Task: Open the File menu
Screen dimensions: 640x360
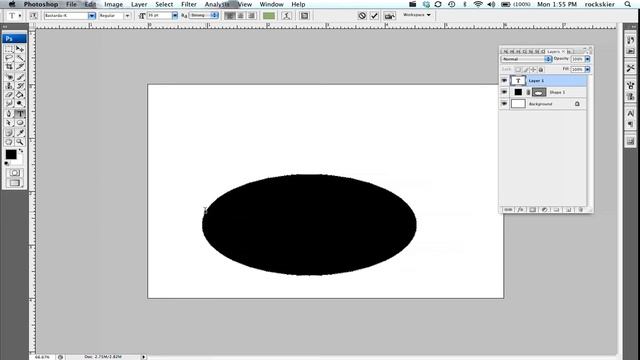Action: 71,4
